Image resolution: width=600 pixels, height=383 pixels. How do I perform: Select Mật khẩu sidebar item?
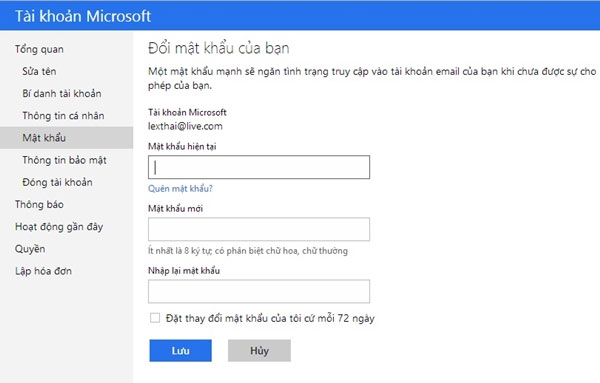pyautogui.click(x=67, y=138)
